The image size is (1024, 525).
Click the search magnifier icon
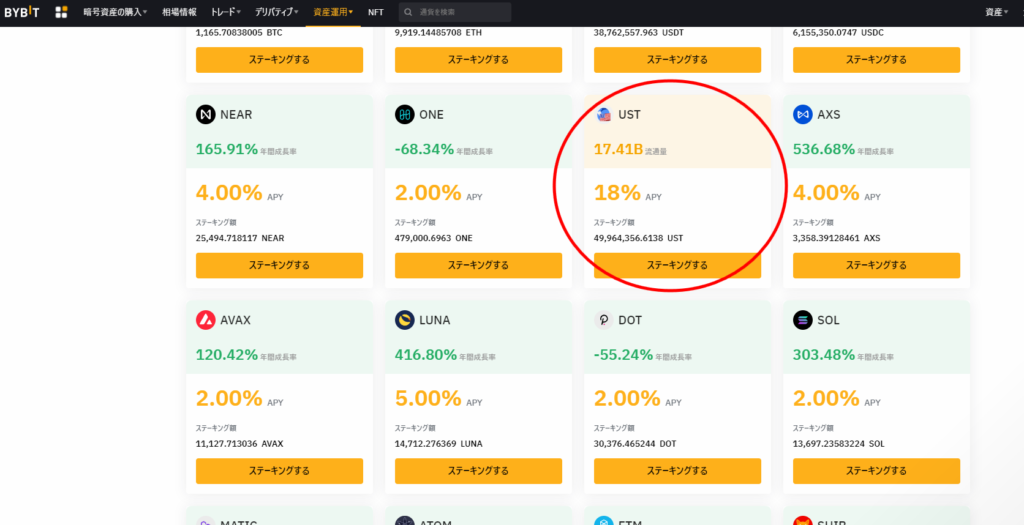[x=409, y=12]
